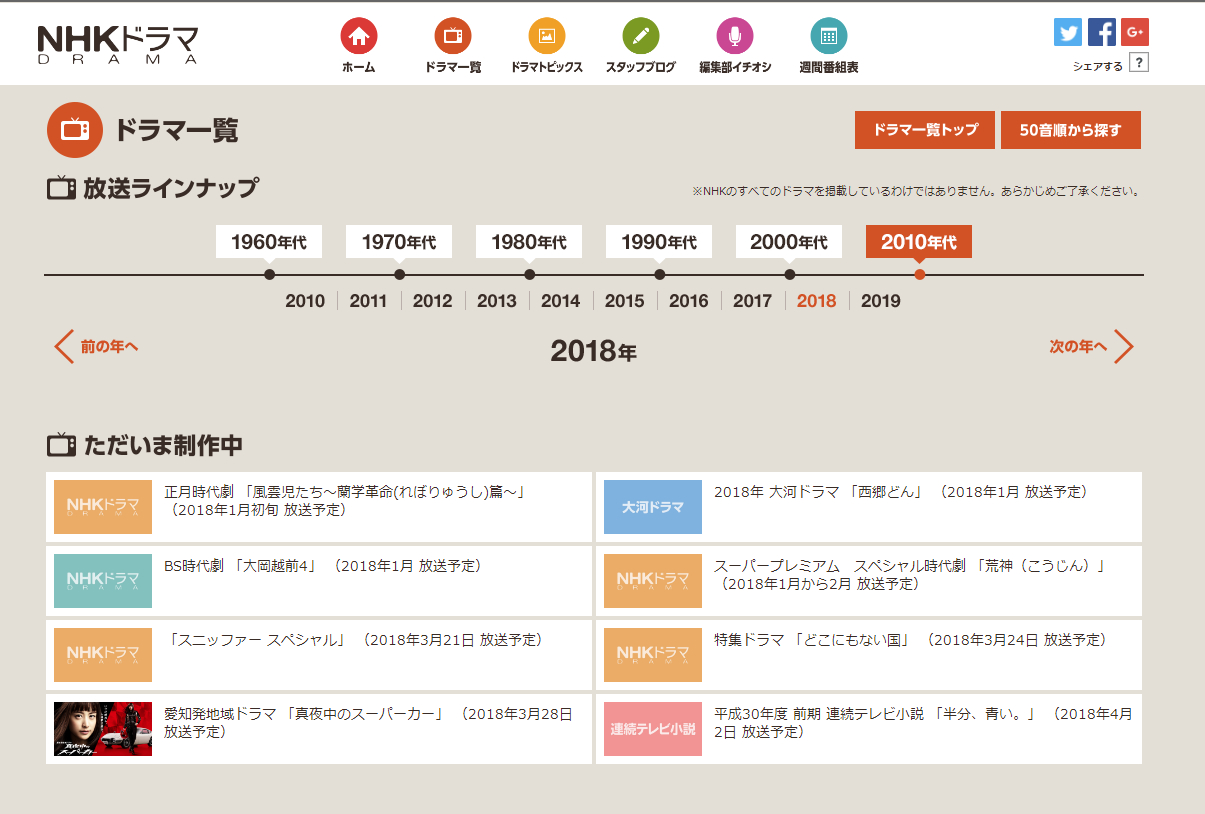Select year 2019
The image size is (1205, 814).
[x=881, y=301]
